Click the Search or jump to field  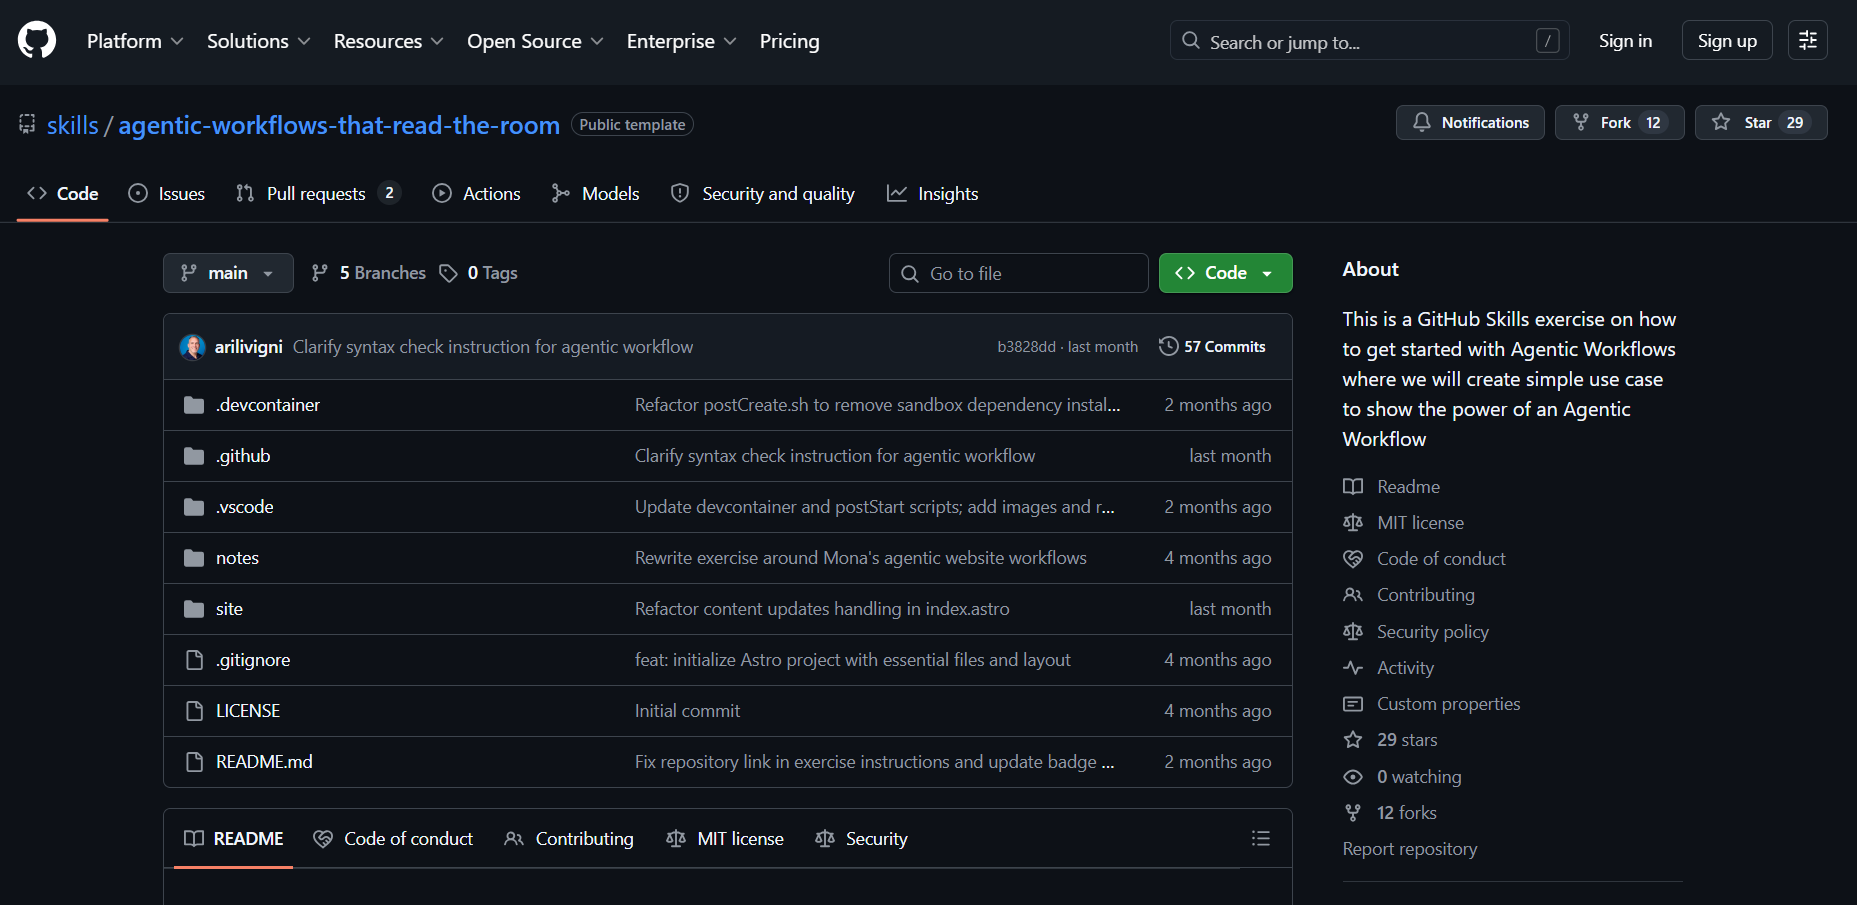coord(1369,41)
